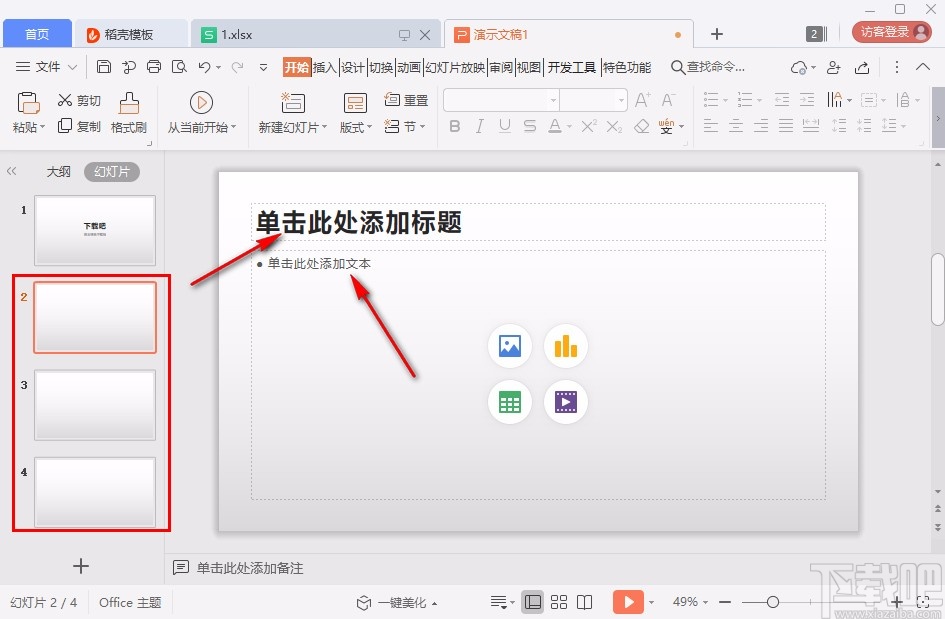This screenshot has height=619, width=945.
Task: Click the insert chart placeholder icon
Action: [x=566, y=345]
